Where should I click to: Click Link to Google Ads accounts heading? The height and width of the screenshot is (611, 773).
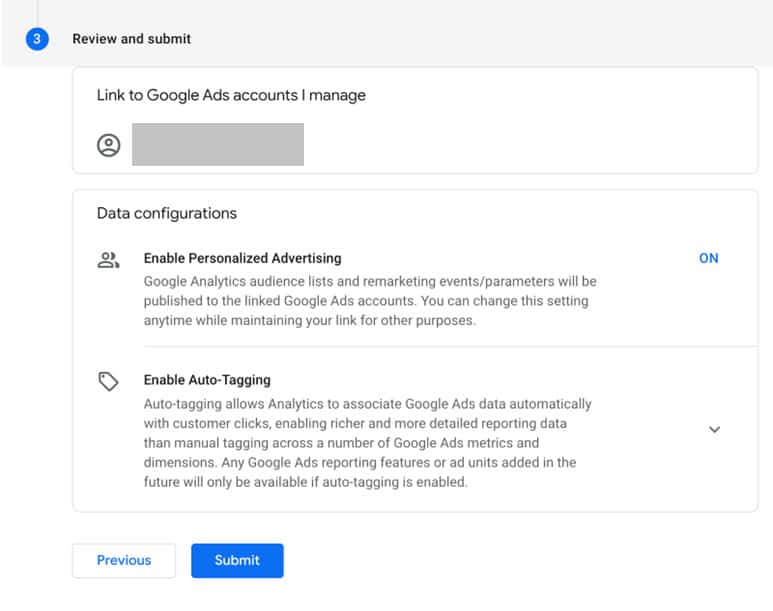click(231, 95)
